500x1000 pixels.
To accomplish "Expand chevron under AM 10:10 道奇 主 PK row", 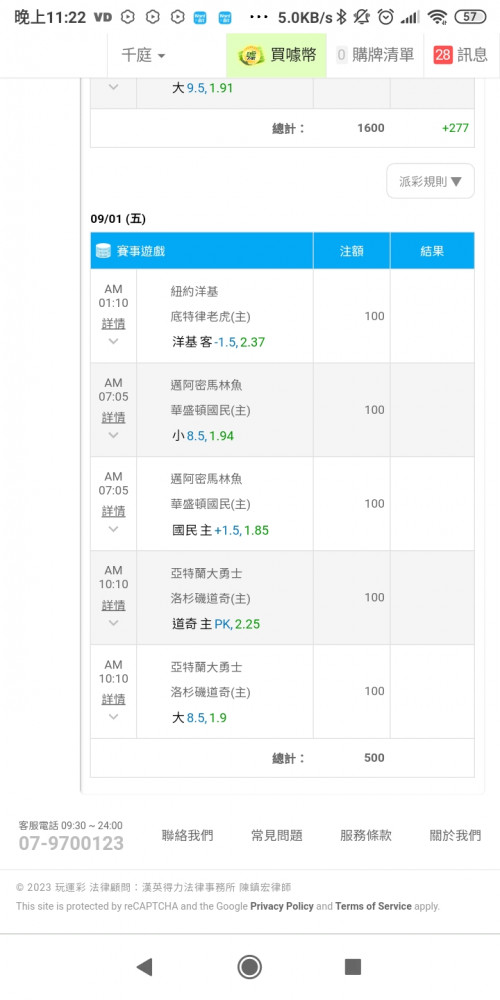I will [x=114, y=623].
